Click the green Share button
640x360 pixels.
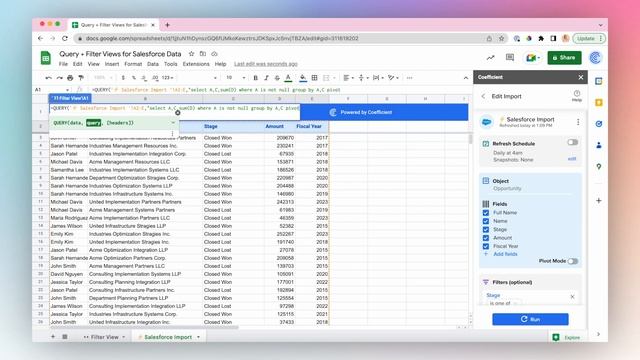[x=564, y=58]
